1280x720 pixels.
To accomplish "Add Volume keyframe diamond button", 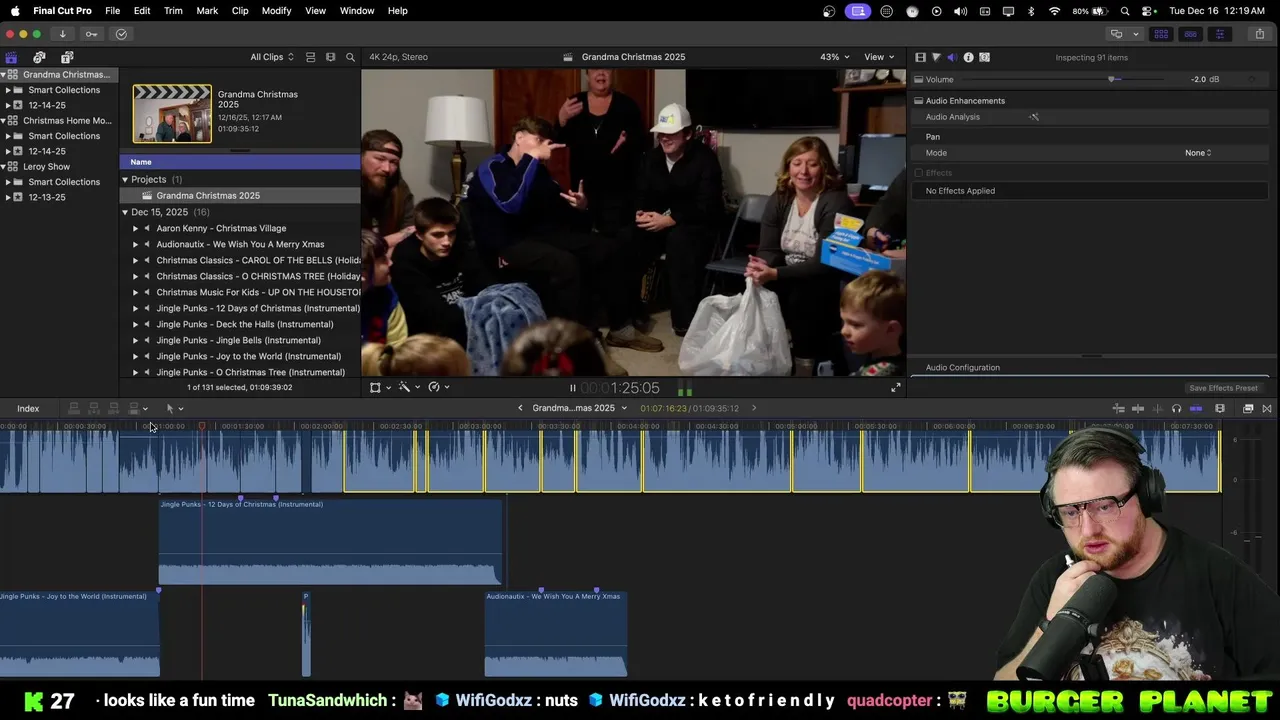I will pos(1253,79).
